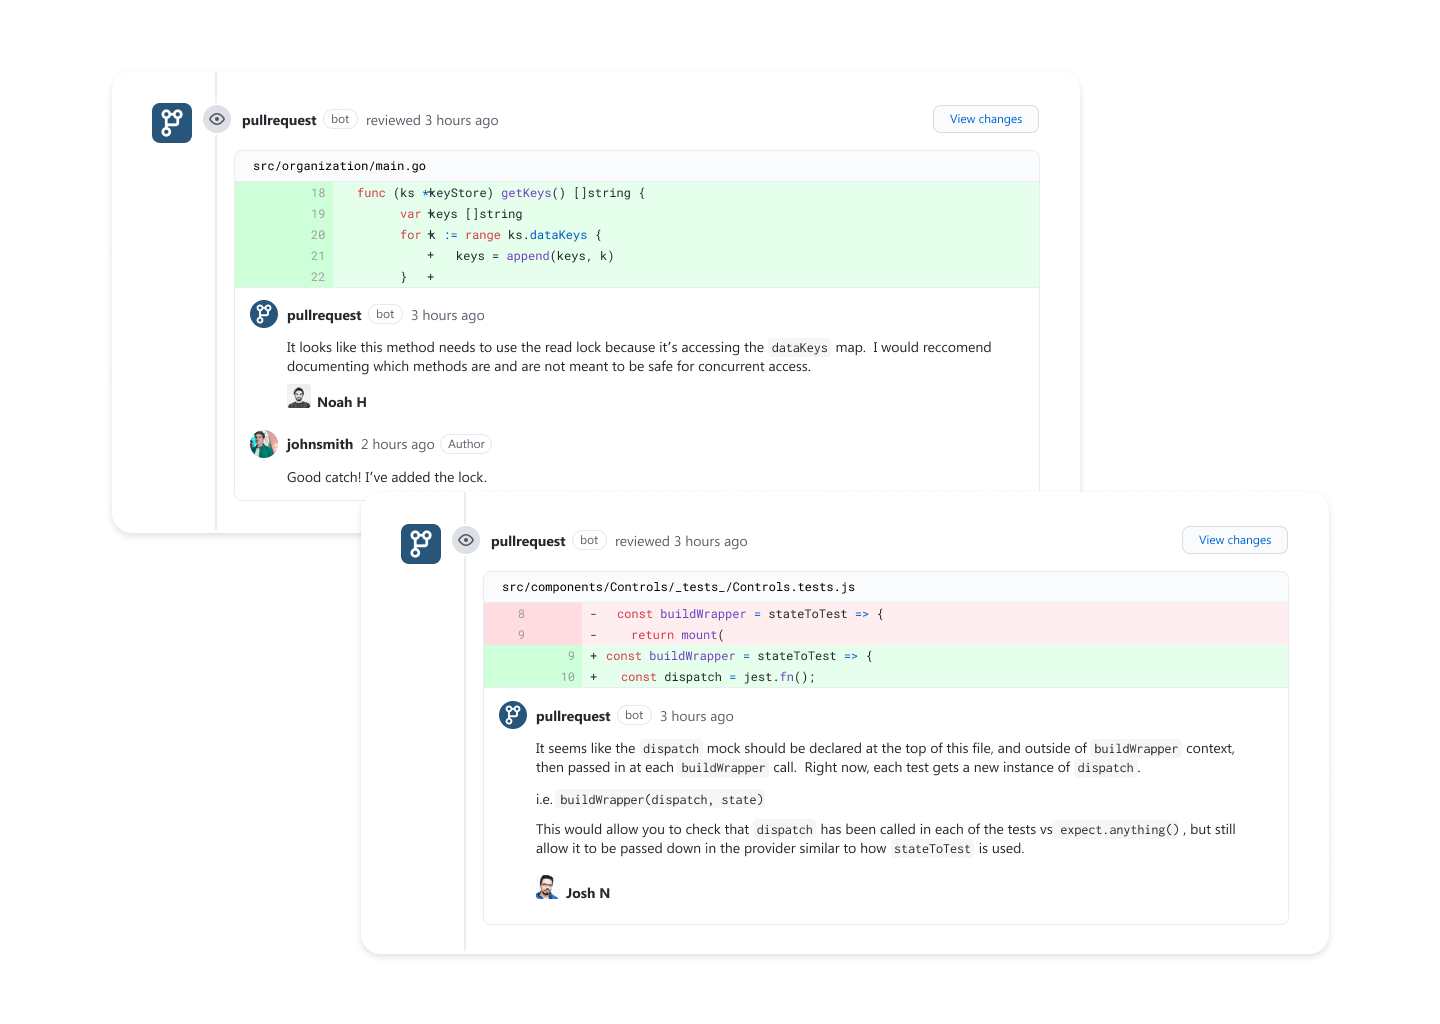Open the Controls.tests.js file path header
Viewport: 1440px width, 1024px height.
click(678, 587)
